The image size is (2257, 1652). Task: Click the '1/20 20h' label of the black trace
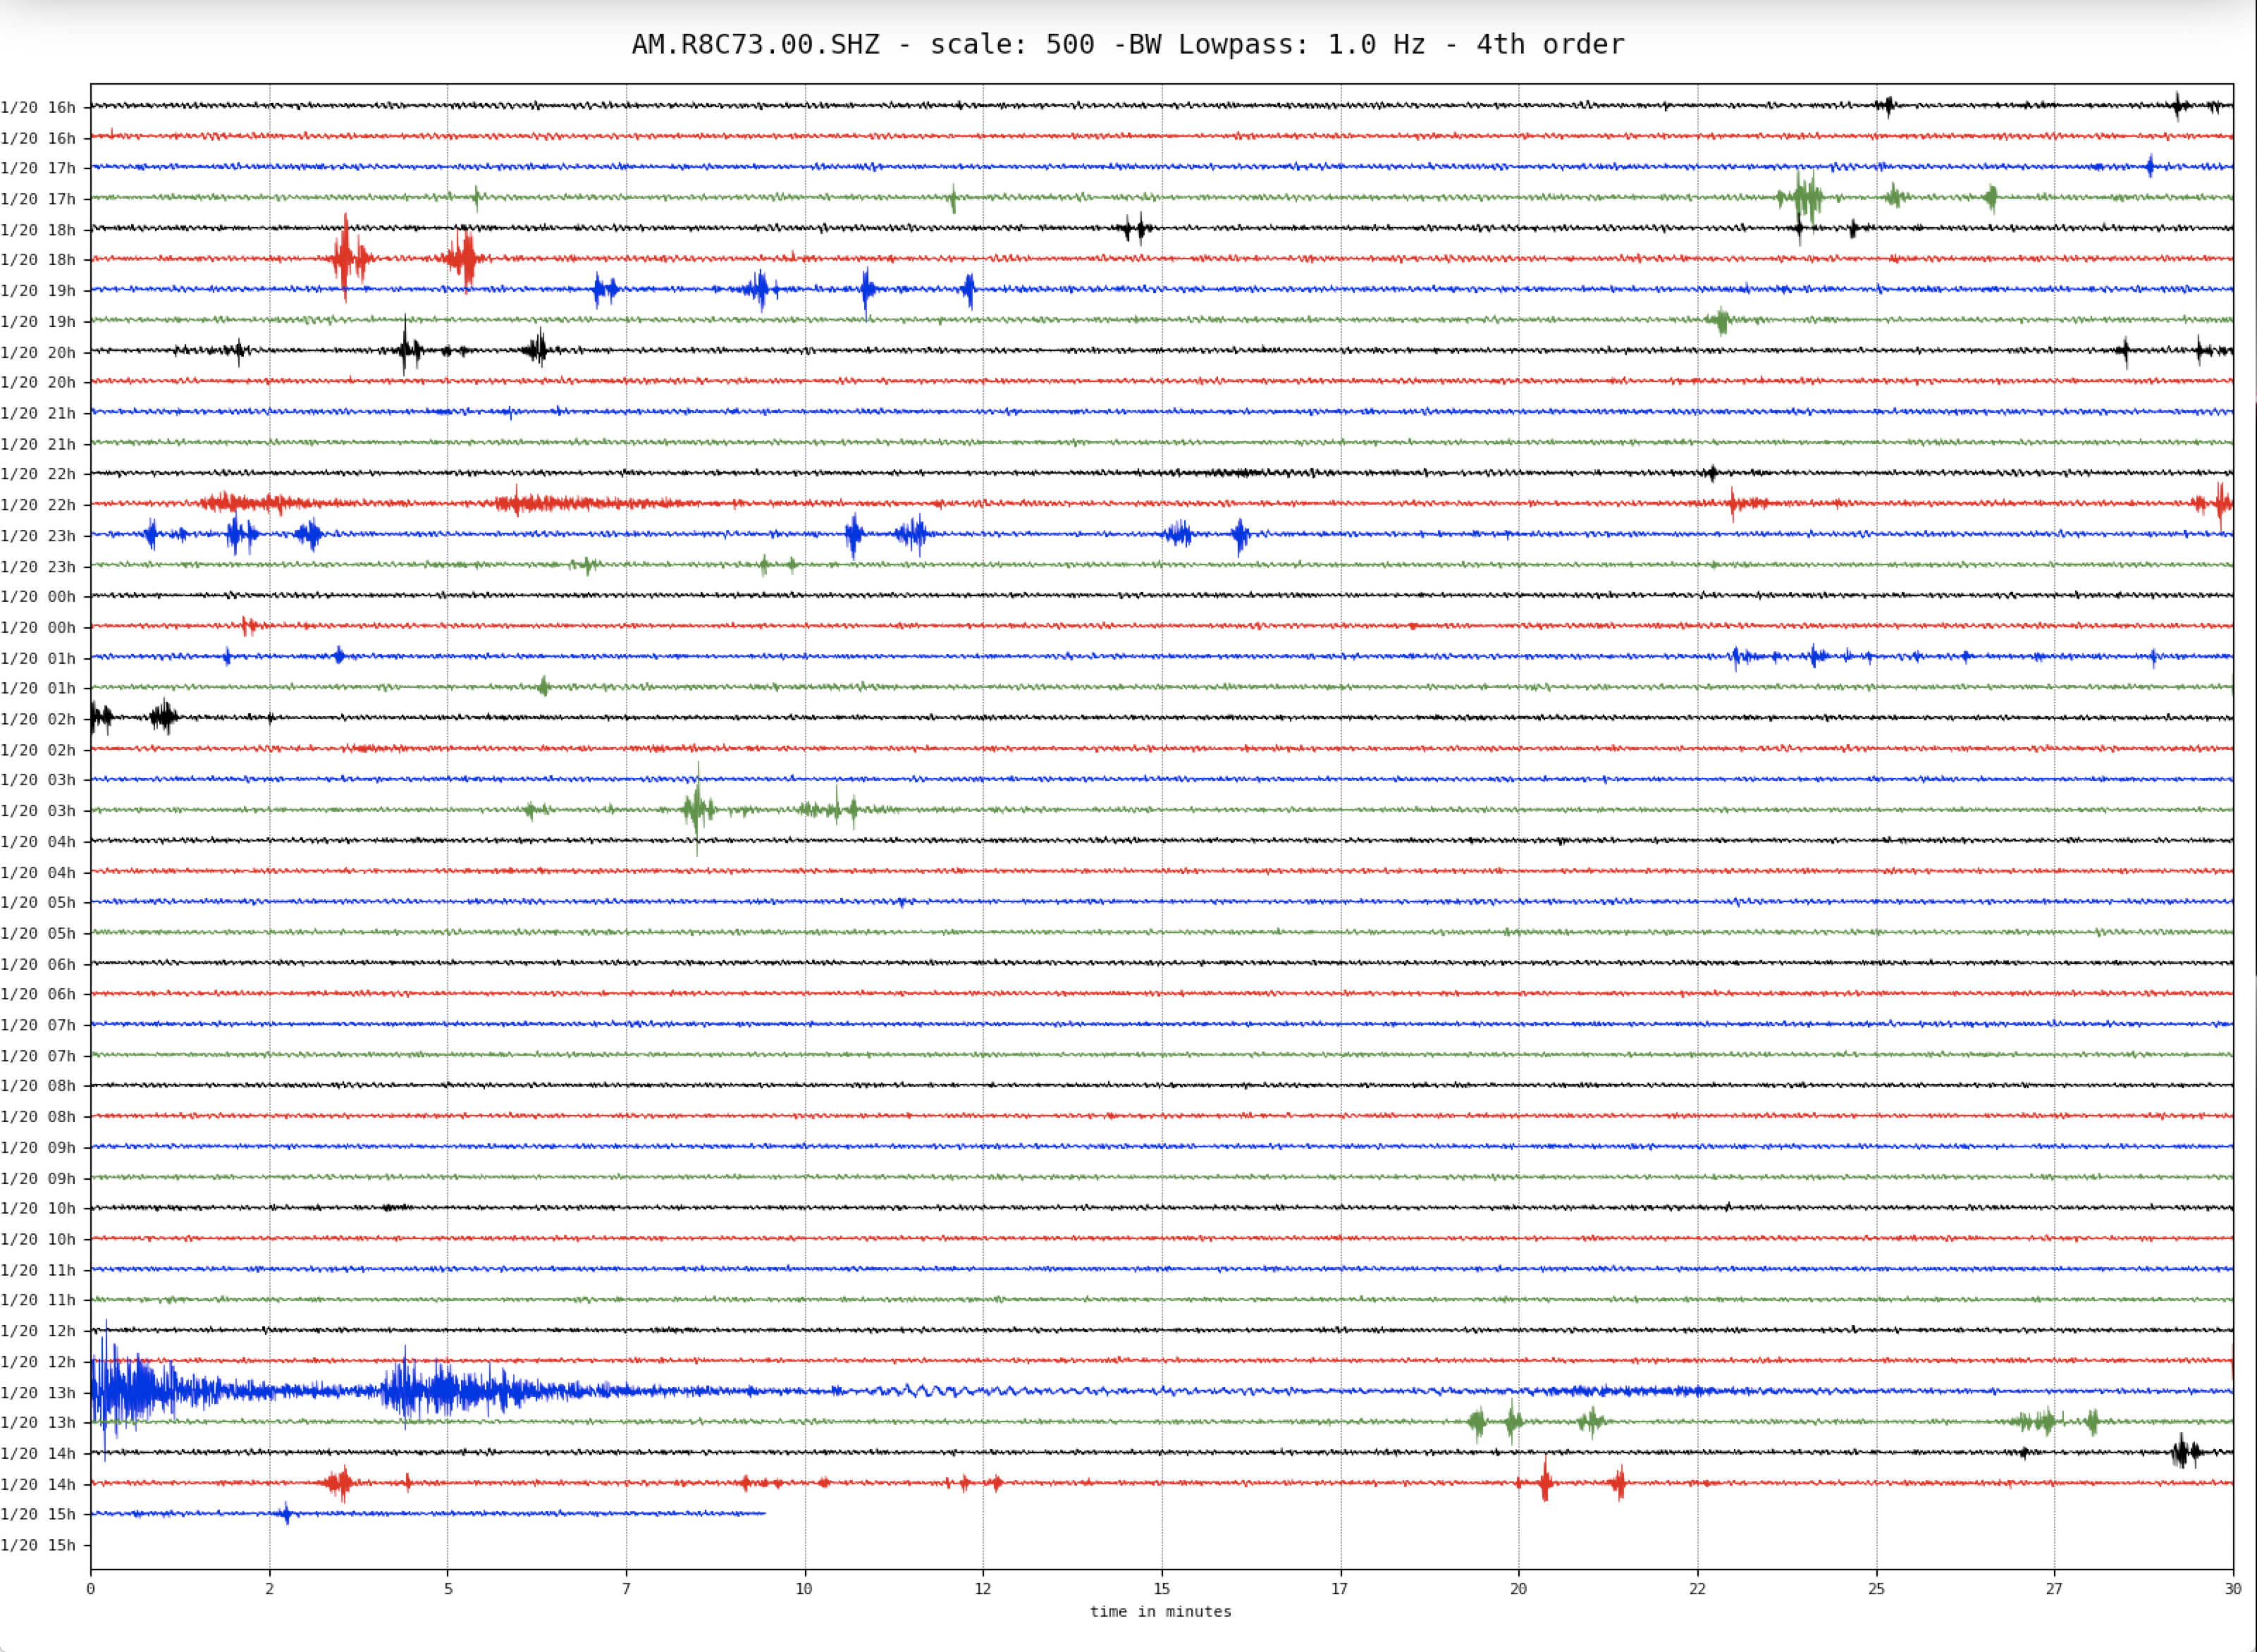pyautogui.click(x=38, y=352)
